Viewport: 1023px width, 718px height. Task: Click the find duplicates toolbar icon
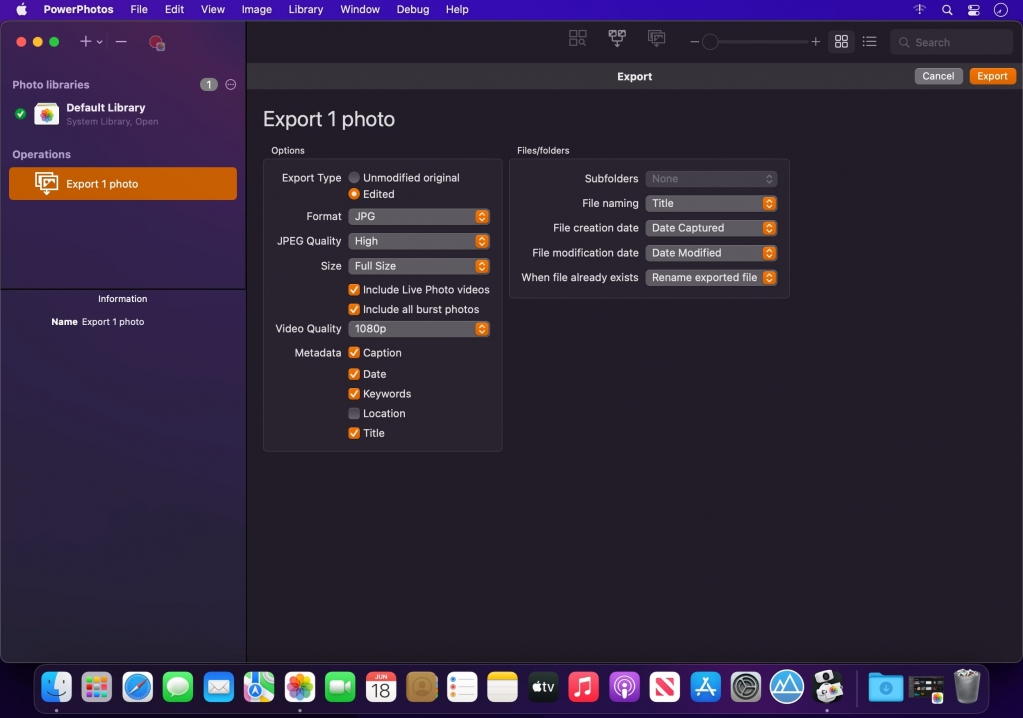[x=578, y=40]
